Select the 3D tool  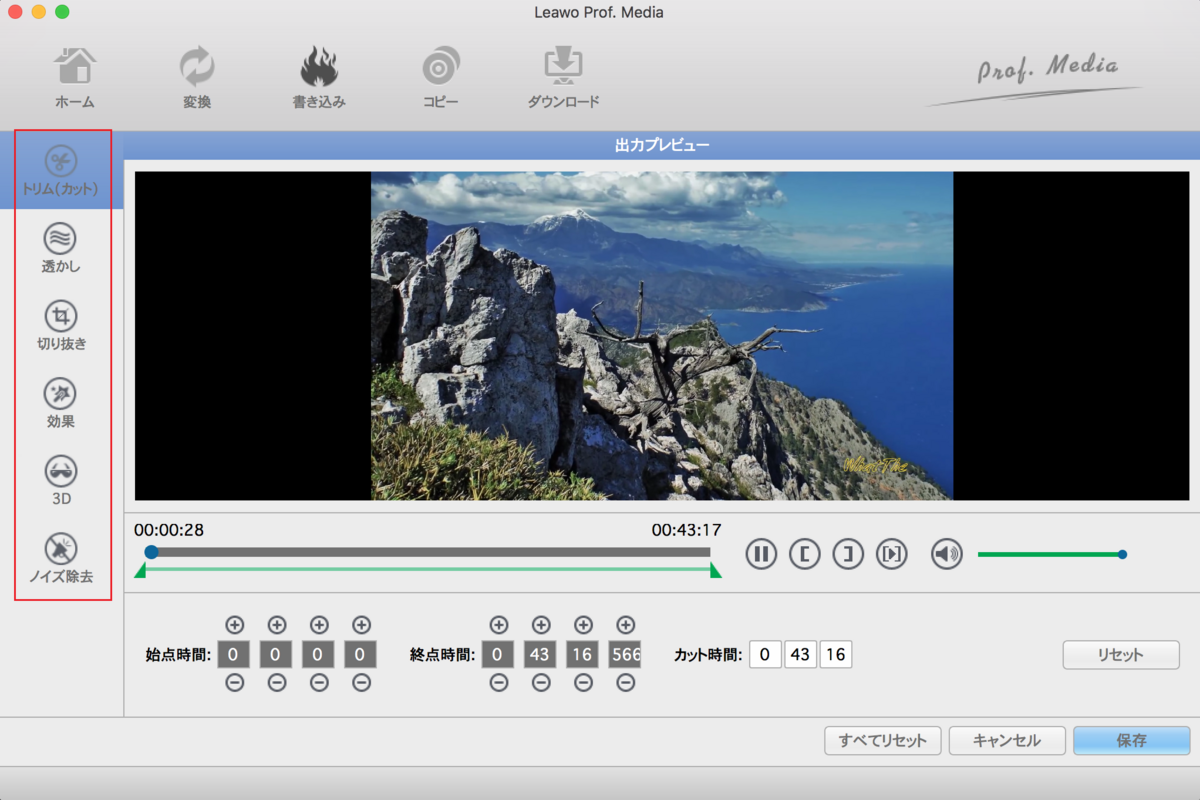tap(61, 480)
